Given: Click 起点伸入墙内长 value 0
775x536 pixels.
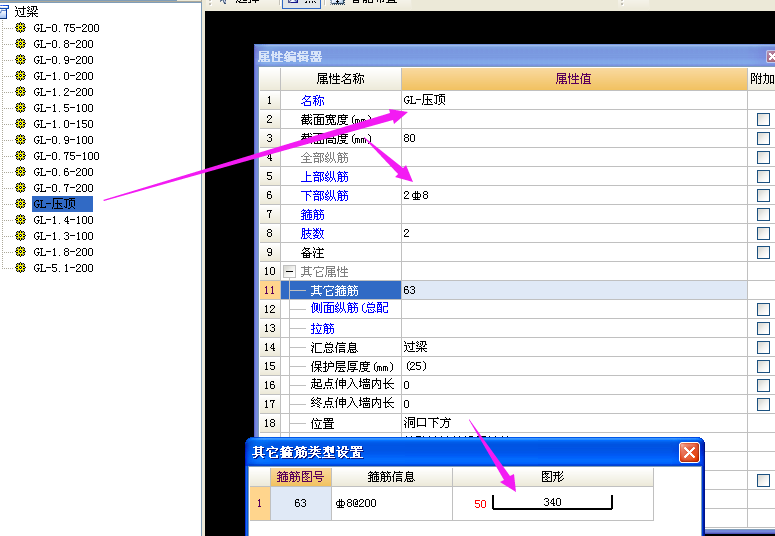Looking at the screenshot, I should 574,385.
